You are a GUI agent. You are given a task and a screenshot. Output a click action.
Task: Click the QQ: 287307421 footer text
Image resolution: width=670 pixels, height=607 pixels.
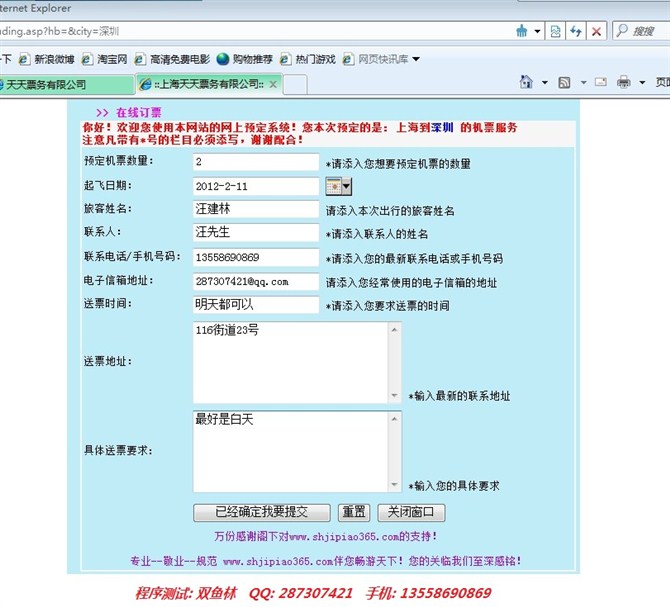[x=300, y=593]
